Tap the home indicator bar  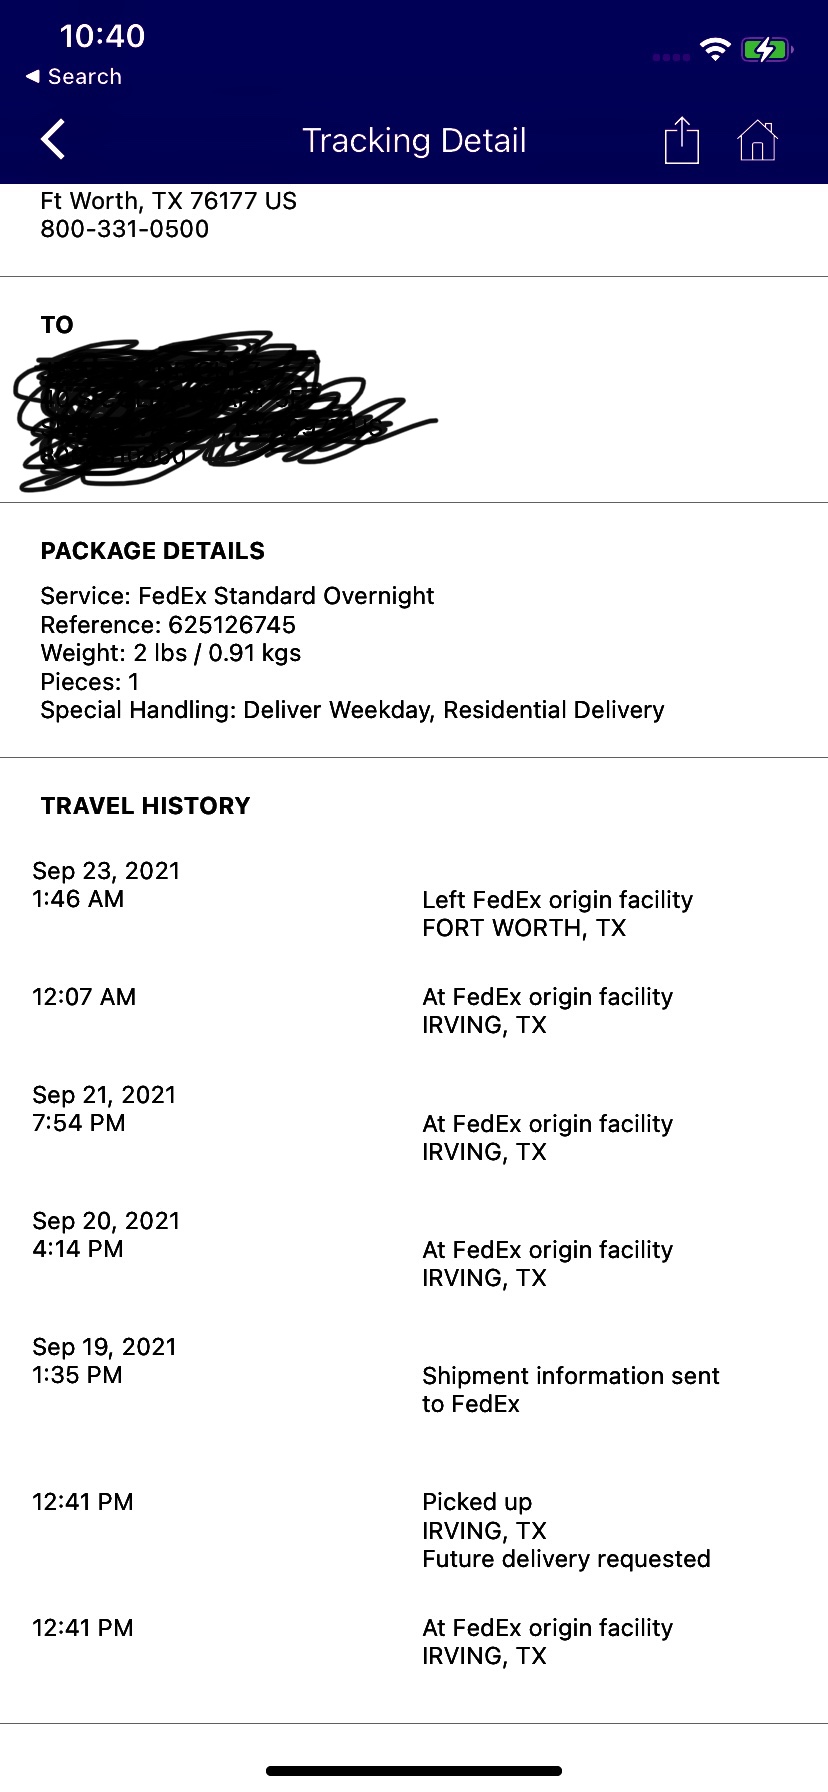pyautogui.click(x=414, y=1771)
